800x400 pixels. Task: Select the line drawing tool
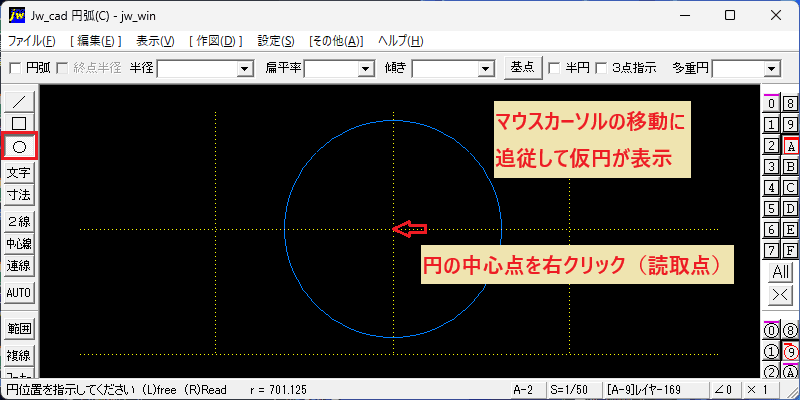click(x=19, y=102)
